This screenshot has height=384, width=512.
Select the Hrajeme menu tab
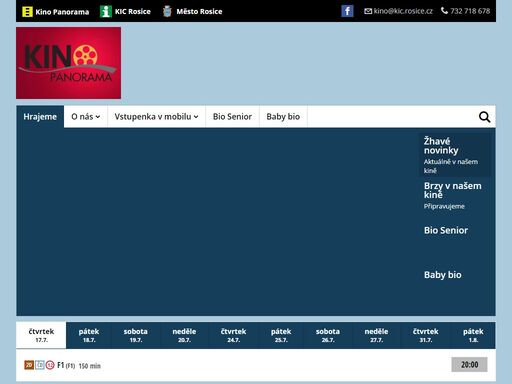pos(40,117)
